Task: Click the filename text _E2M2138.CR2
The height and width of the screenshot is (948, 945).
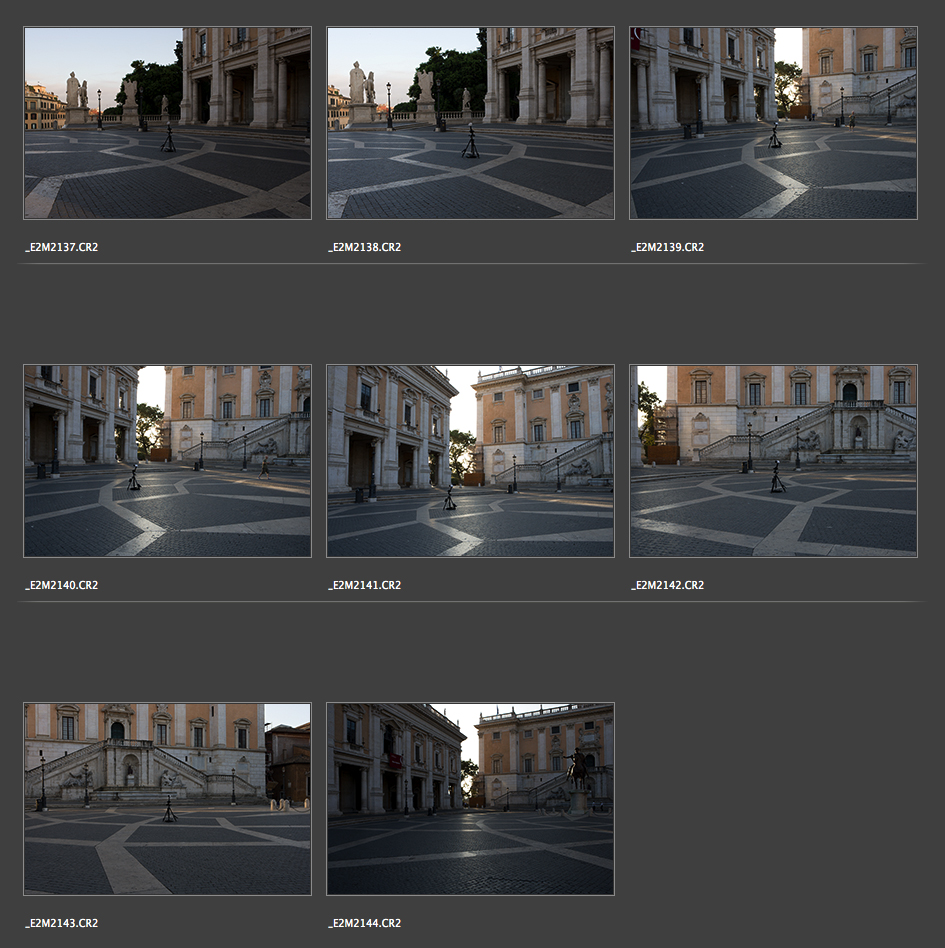Action: point(365,247)
